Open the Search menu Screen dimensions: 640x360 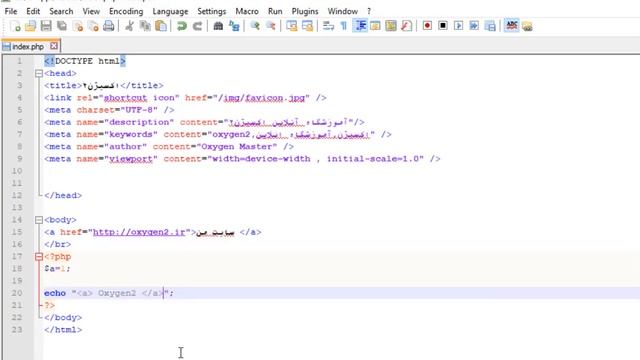pos(61,11)
